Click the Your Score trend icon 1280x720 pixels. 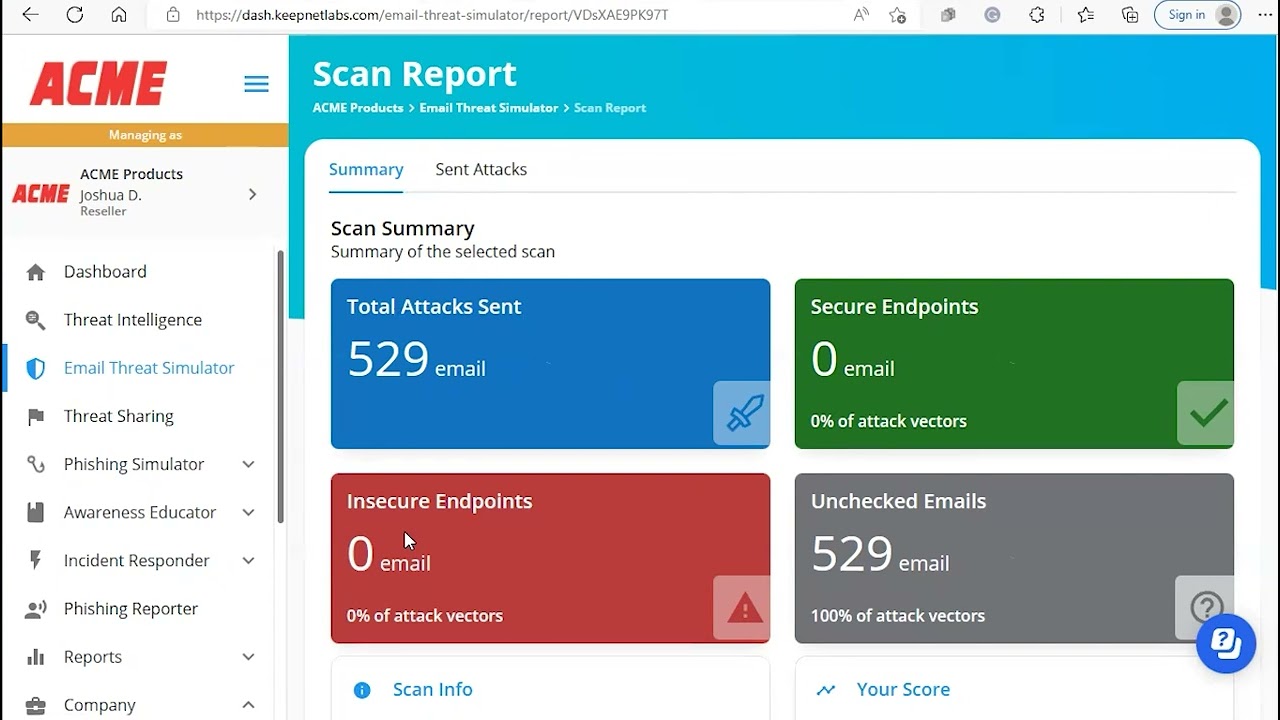point(826,690)
